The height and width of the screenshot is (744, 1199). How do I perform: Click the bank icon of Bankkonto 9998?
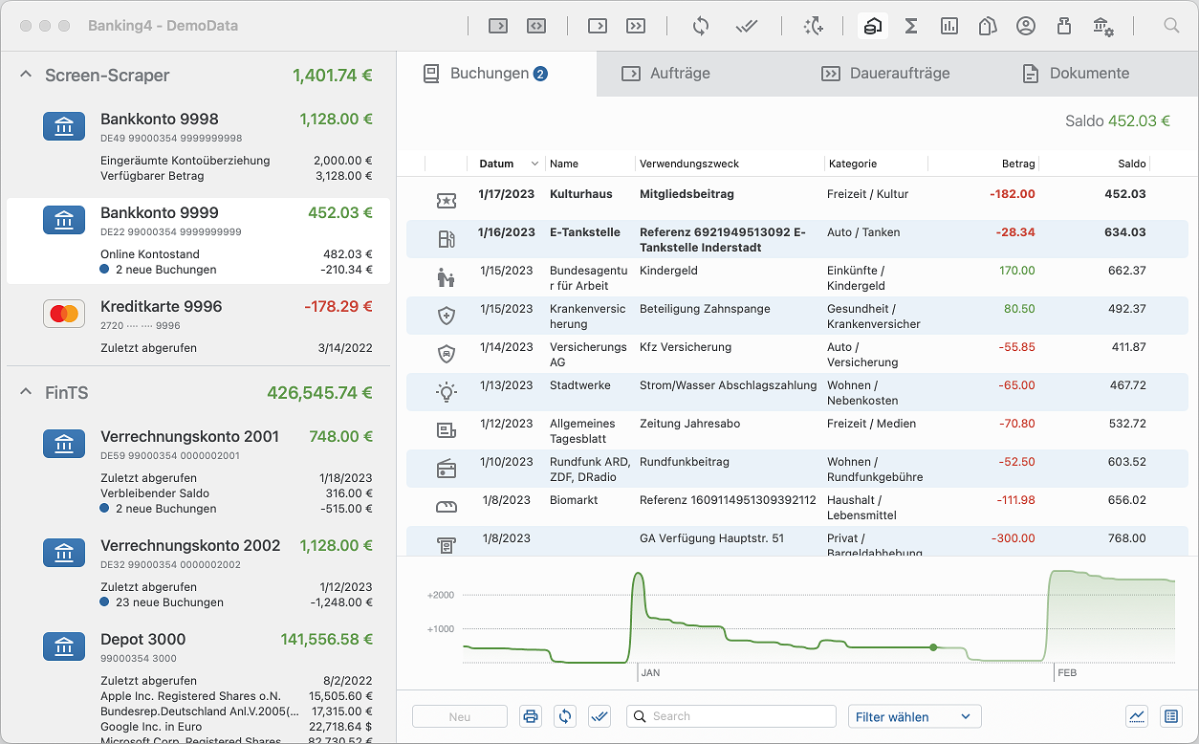[x=64, y=126]
